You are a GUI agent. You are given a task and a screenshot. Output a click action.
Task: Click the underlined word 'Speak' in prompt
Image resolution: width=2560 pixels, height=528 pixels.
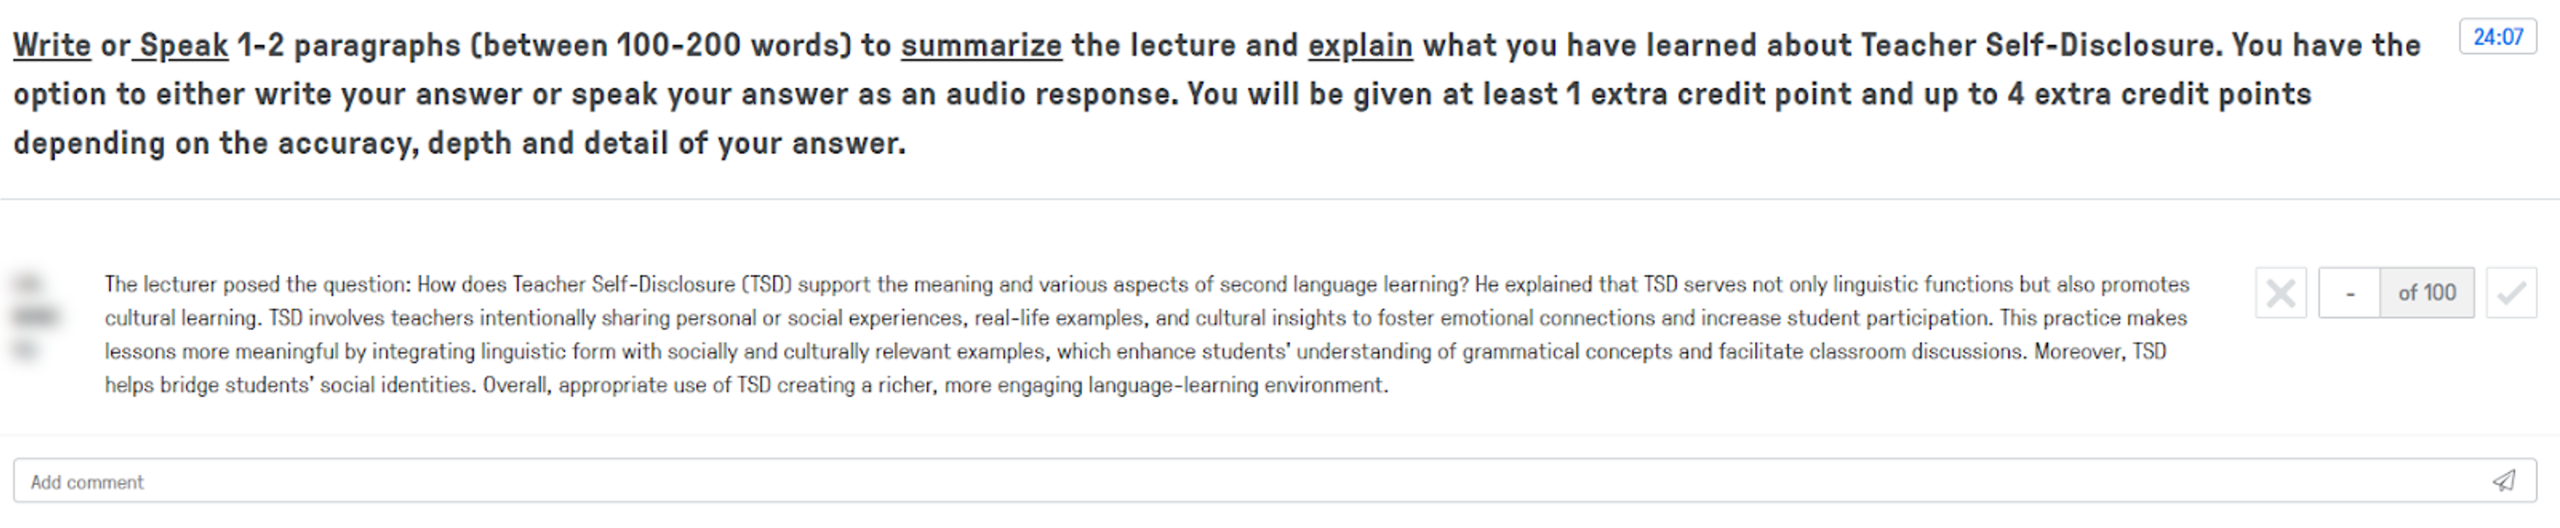(184, 46)
